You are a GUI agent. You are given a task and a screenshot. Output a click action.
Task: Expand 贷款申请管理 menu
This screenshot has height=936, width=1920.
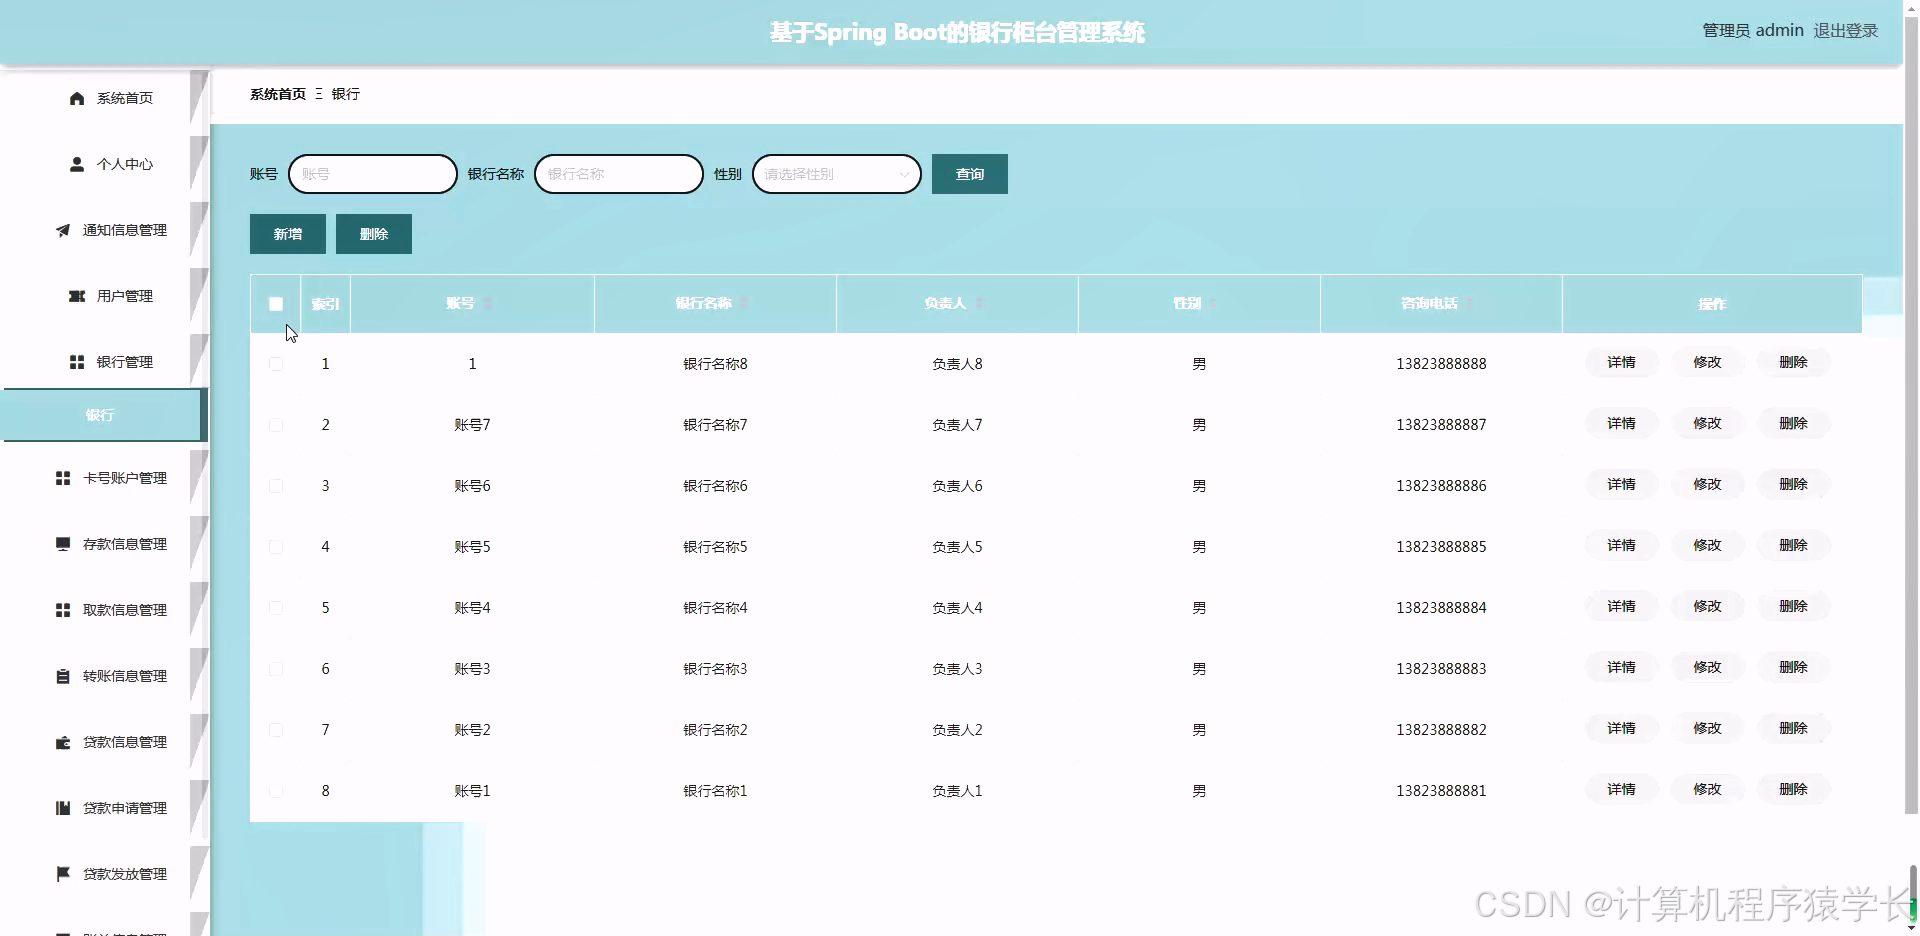tap(105, 808)
